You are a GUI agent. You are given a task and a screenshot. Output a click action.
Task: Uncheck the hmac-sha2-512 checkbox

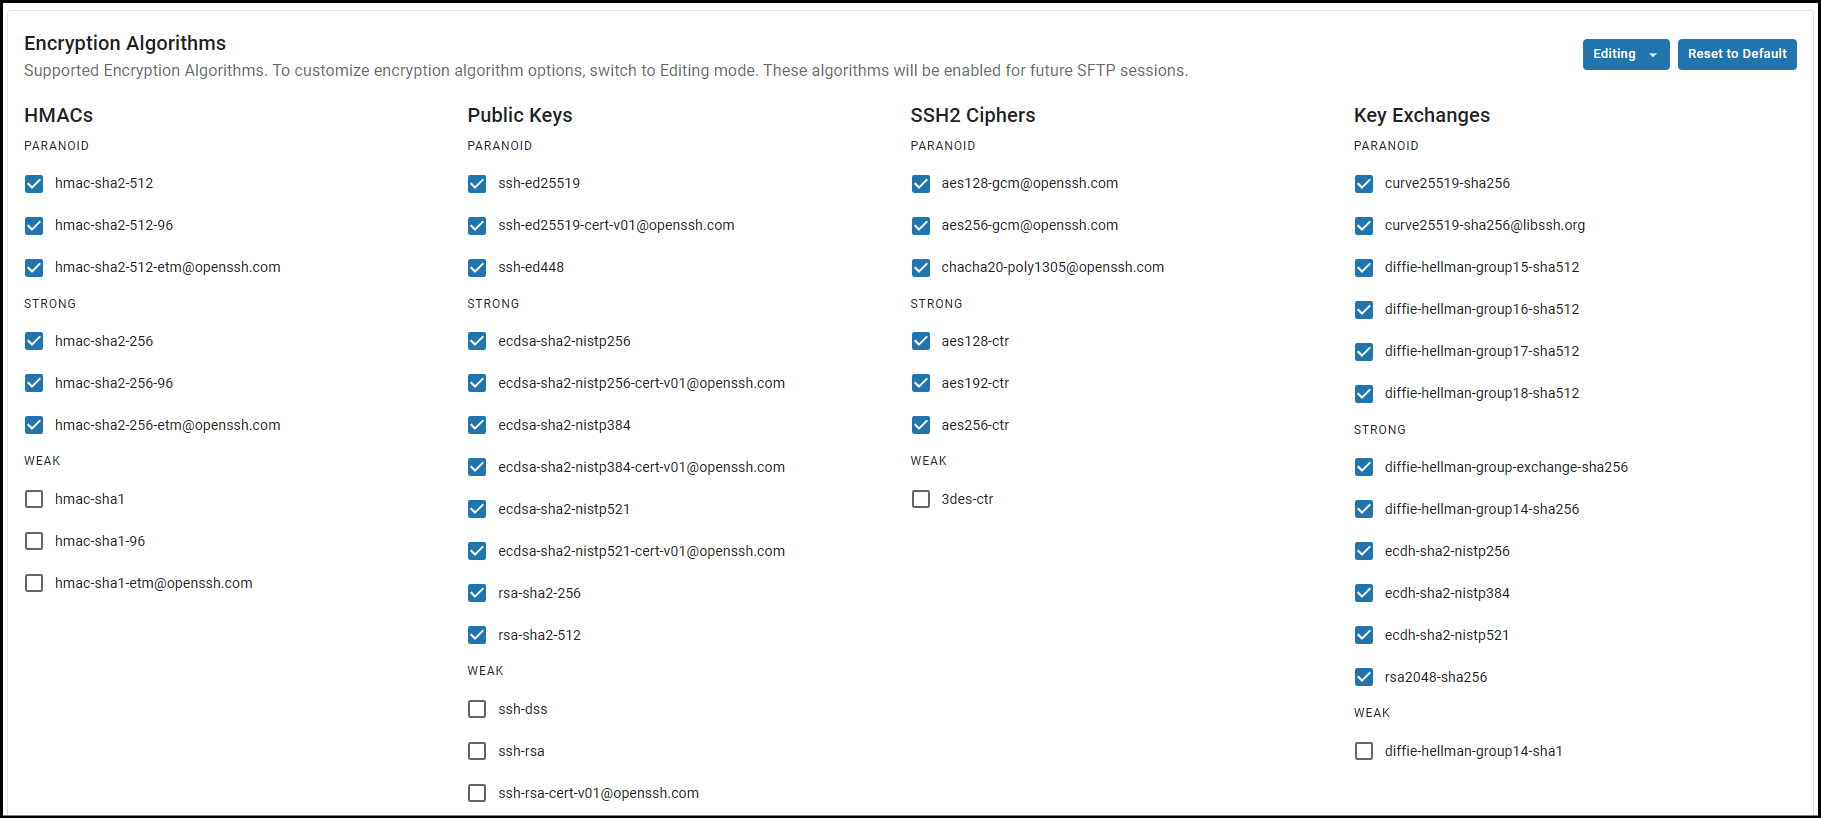[x=34, y=184]
